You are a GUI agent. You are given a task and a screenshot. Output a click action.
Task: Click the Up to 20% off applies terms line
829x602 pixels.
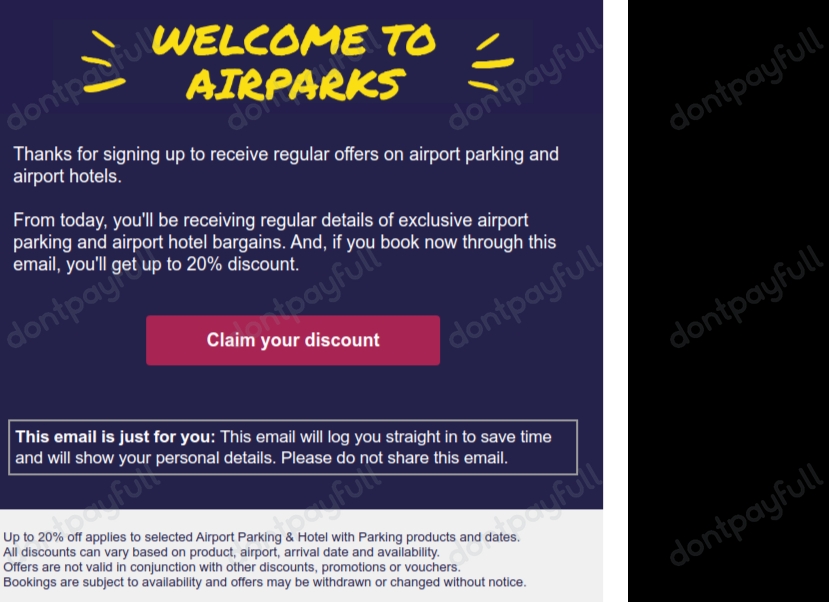click(x=262, y=537)
